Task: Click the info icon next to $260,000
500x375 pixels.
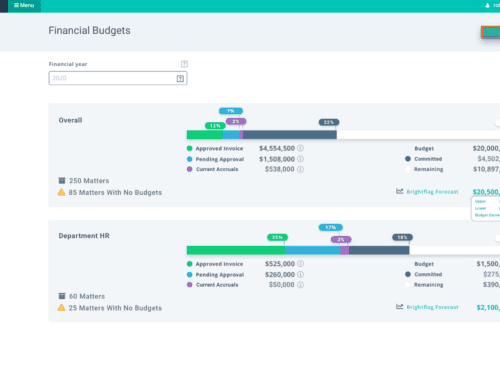Action: (300, 274)
